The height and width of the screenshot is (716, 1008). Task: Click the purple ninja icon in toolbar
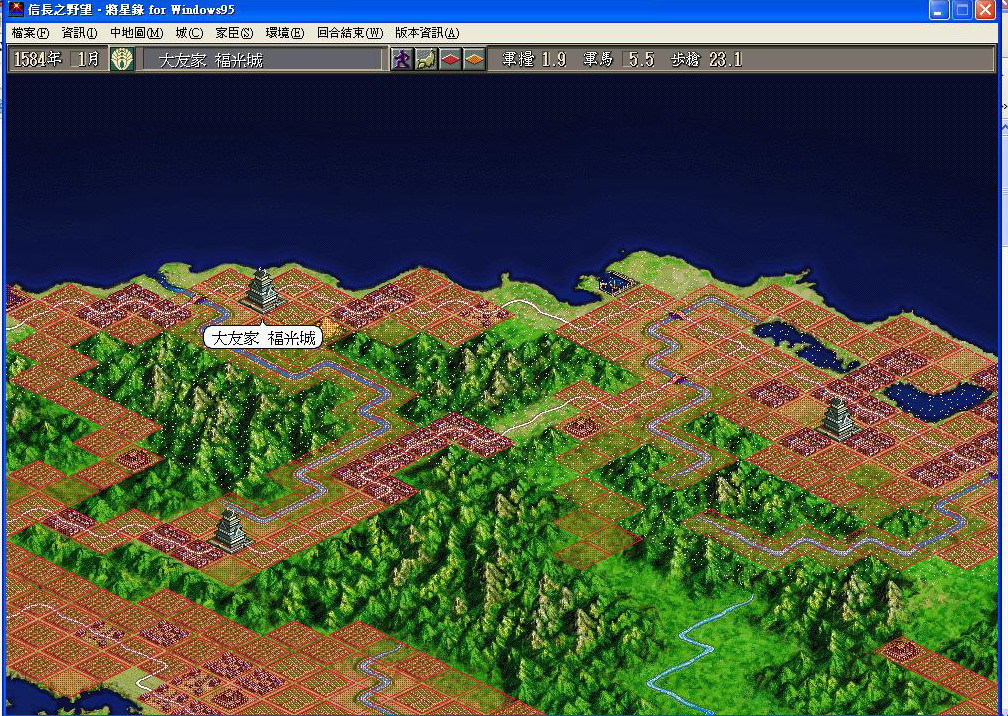[x=402, y=60]
